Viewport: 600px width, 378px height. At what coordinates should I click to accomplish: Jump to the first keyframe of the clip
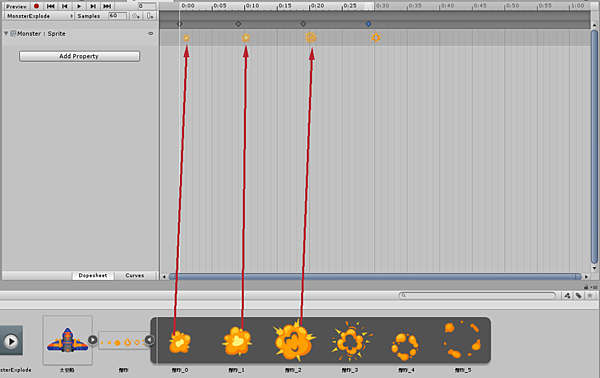point(50,6)
